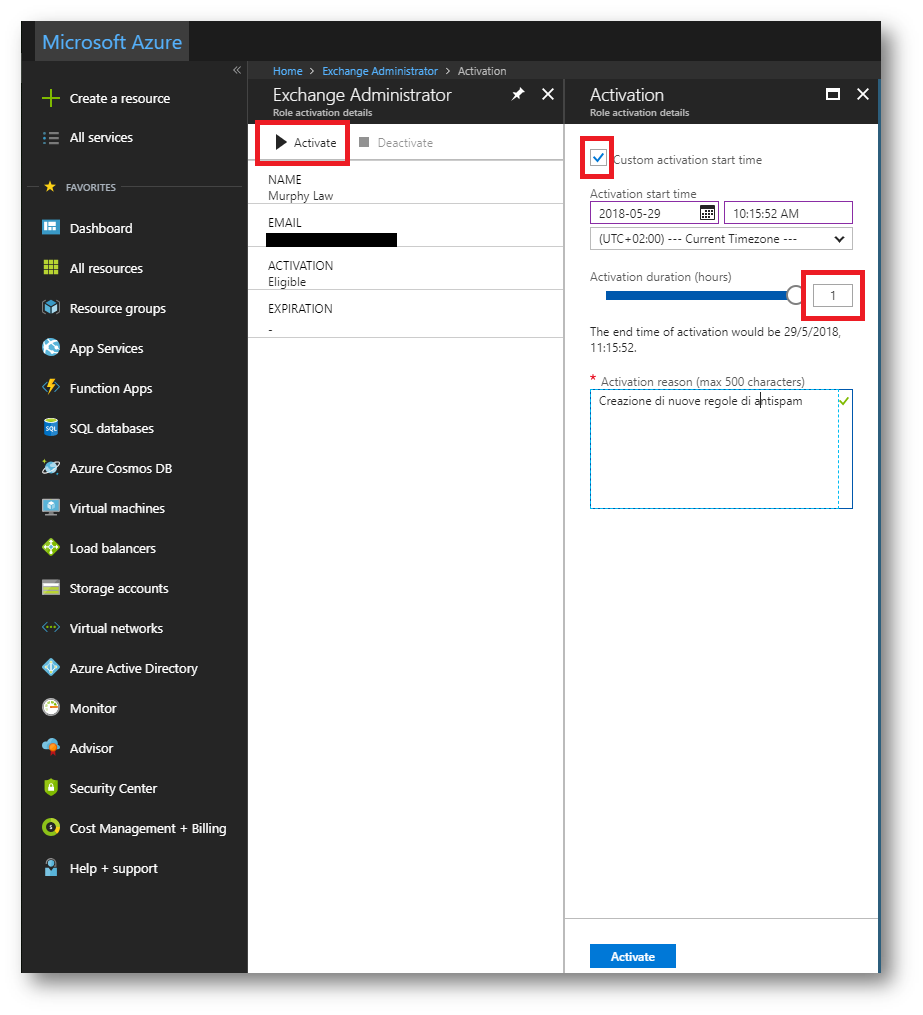
Task: Click the Create a resource plus icon
Action: pos(51,98)
